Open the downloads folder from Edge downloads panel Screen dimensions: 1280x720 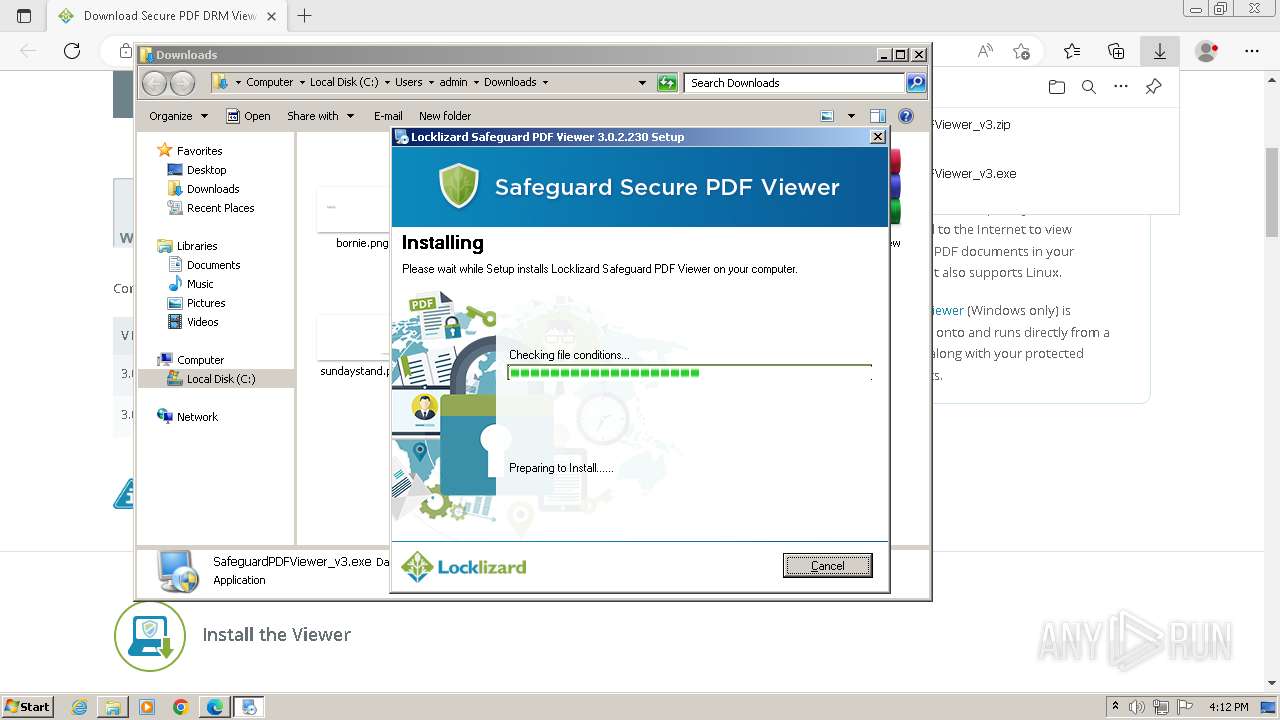(1057, 87)
